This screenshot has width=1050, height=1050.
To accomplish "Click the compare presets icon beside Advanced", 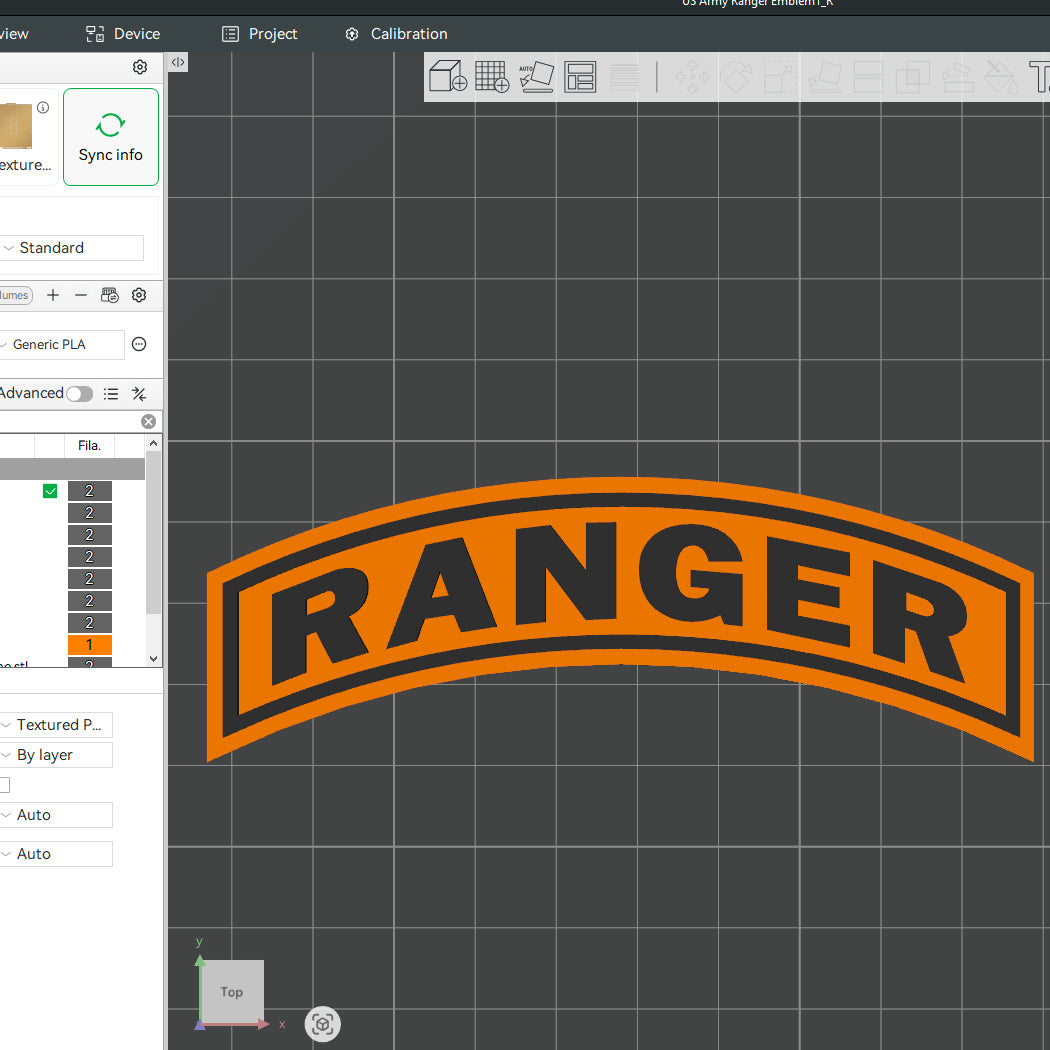I will (x=139, y=394).
